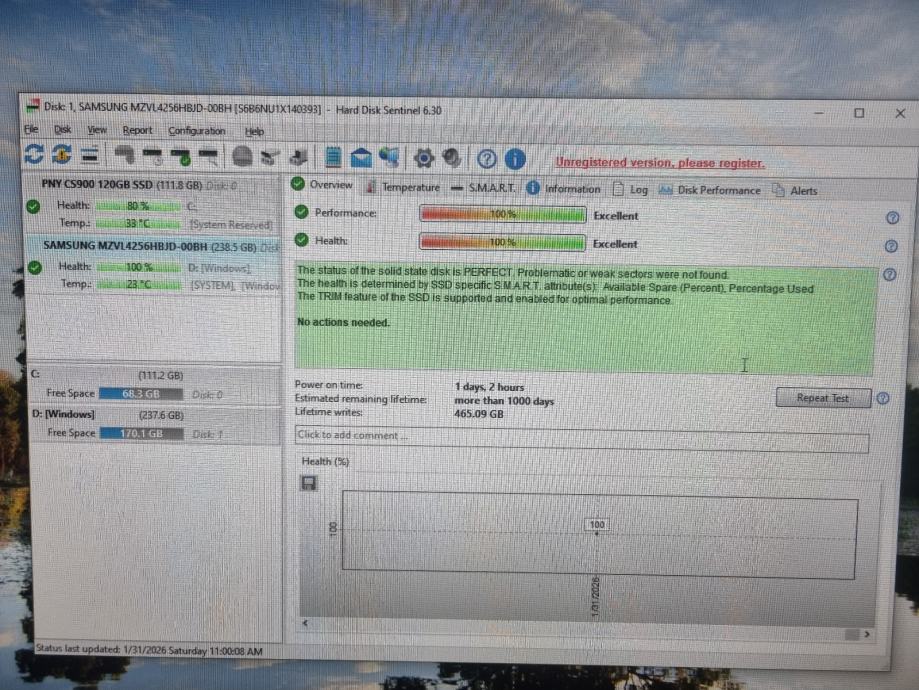Open the File menu
The width and height of the screenshot is (919, 690).
pyautogui.click(x=31, y=129)
